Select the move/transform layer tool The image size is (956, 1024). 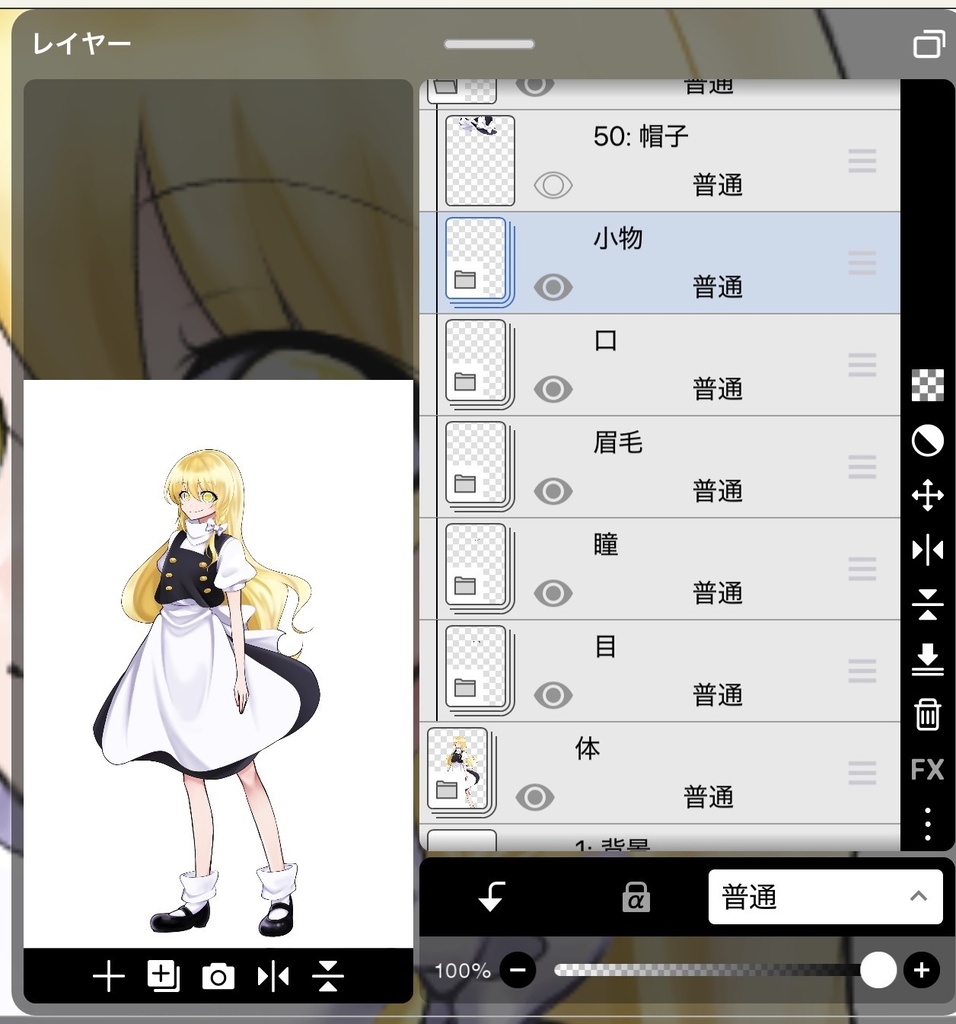point(927,496)
